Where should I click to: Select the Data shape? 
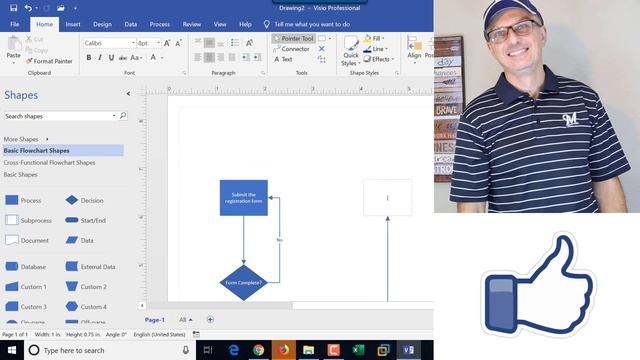tap(80, 240)
